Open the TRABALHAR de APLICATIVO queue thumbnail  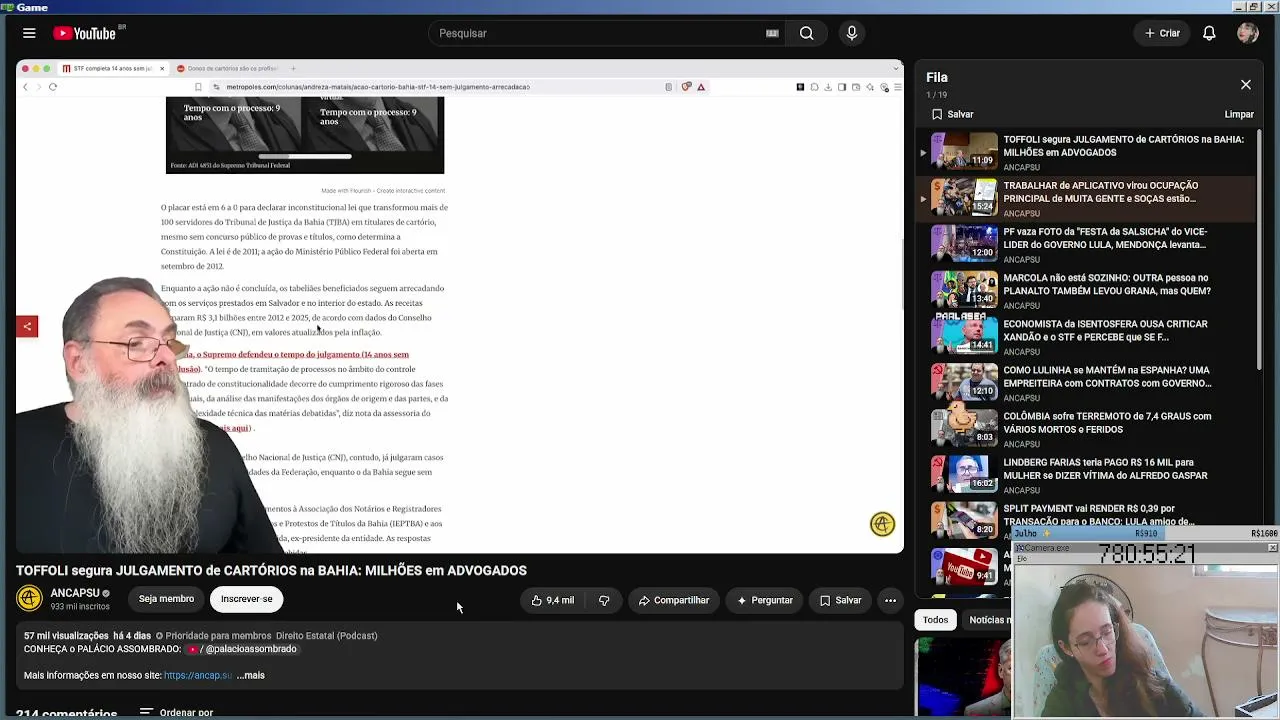(964, 197)
